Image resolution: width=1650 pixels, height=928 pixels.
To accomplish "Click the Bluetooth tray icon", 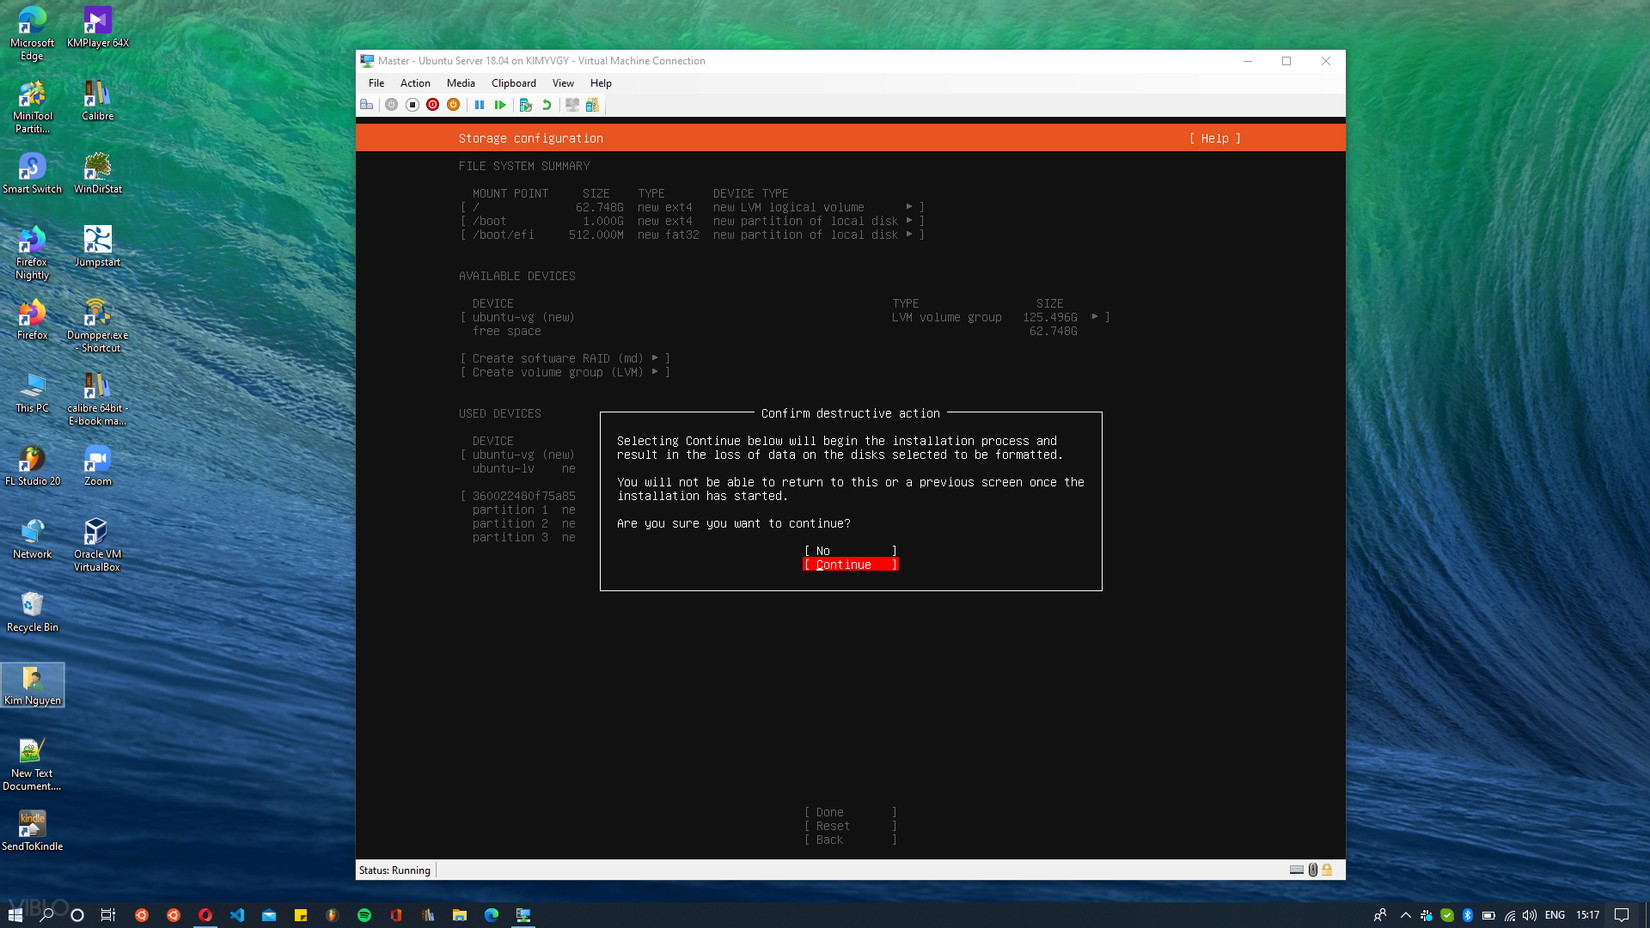I will 1467,915.
